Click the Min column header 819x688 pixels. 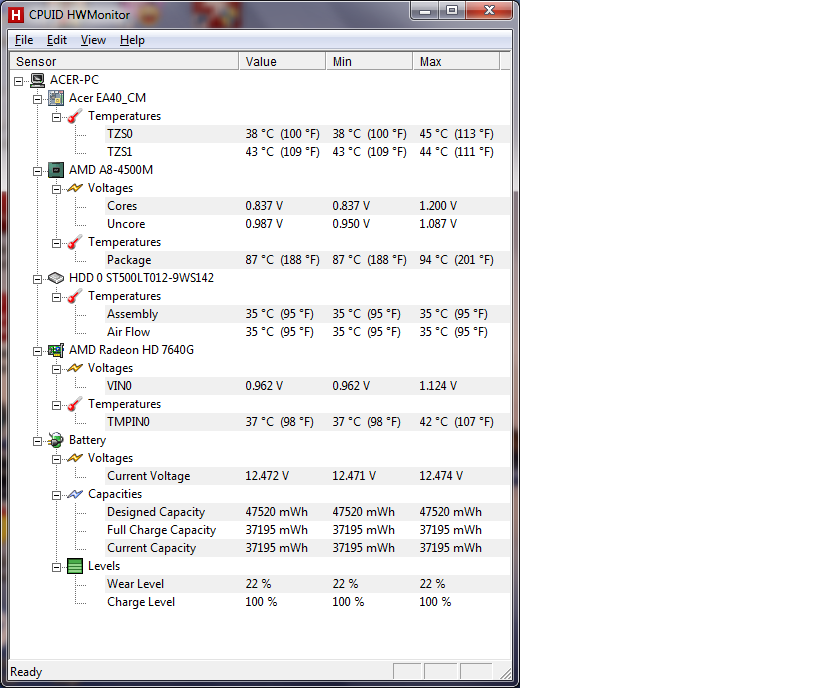coord(369,61)
